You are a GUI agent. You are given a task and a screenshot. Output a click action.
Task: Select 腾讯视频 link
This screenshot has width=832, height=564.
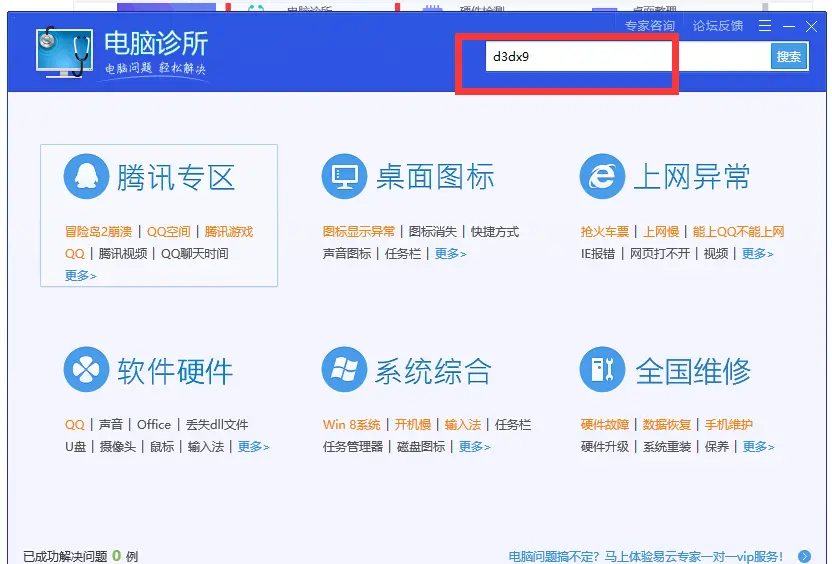pos(123,254)
